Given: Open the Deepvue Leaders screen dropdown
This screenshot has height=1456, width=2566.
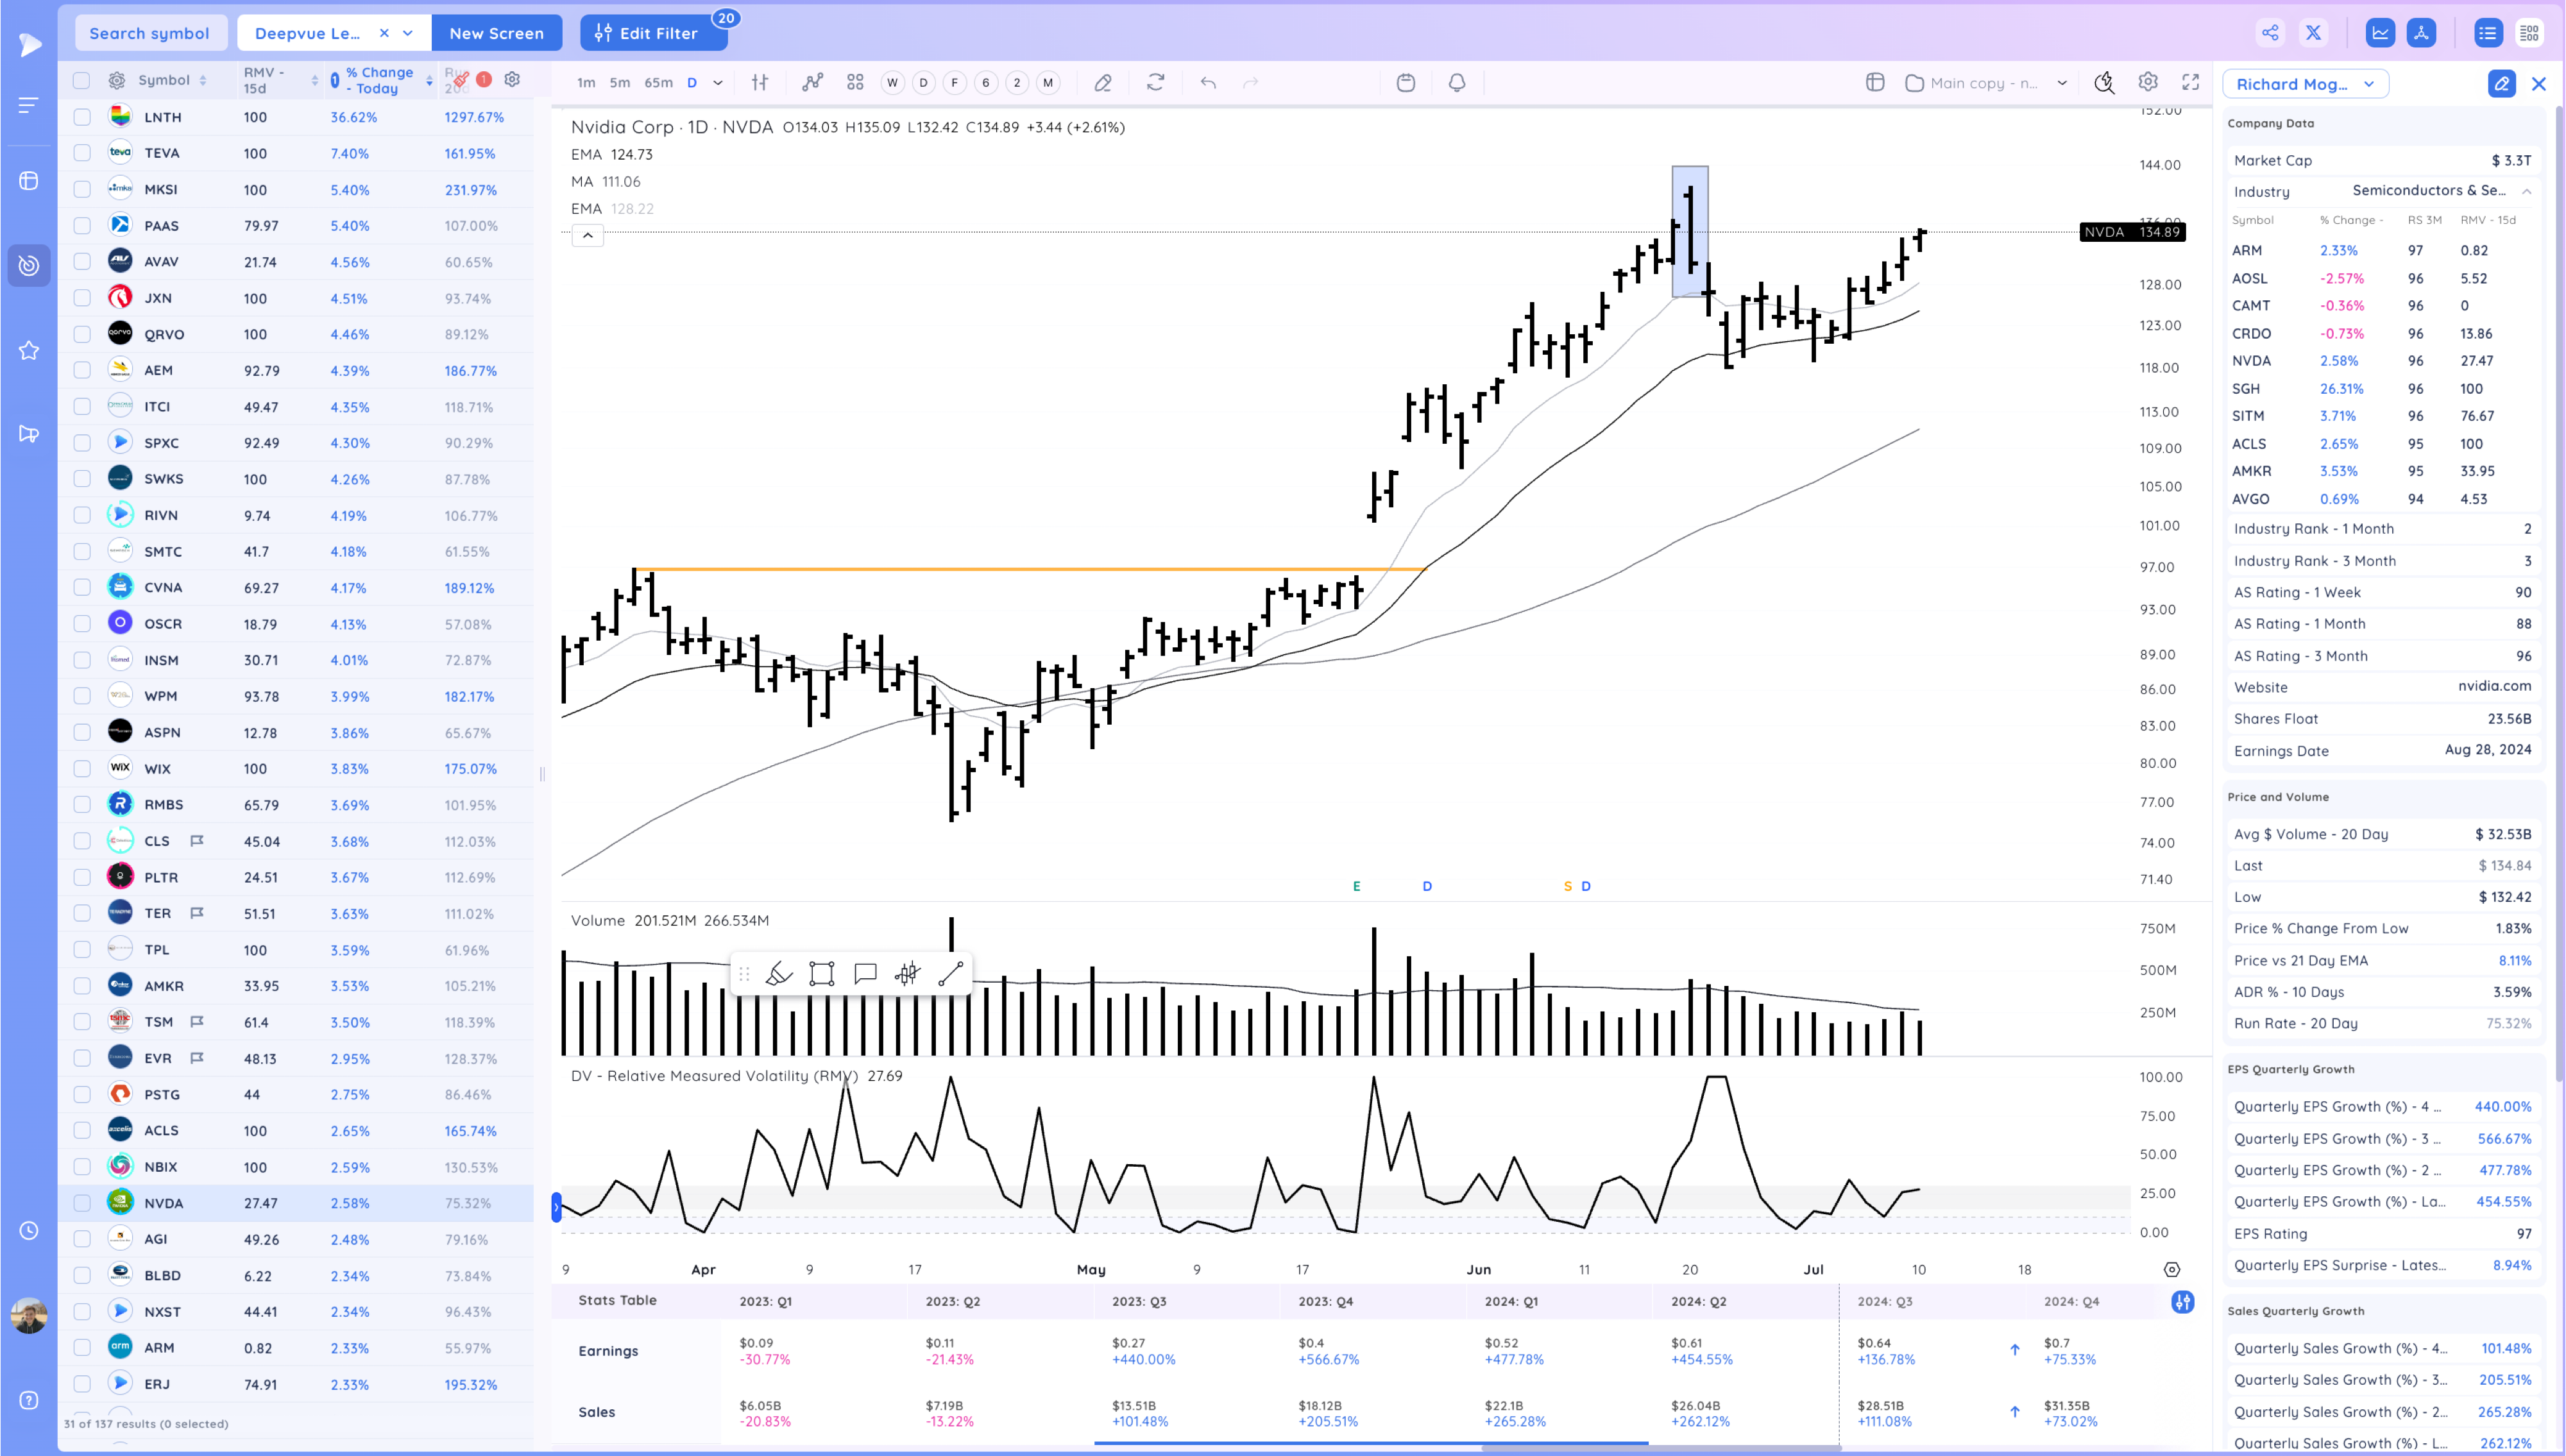Looking at the screenshot, I should point(408,33).
